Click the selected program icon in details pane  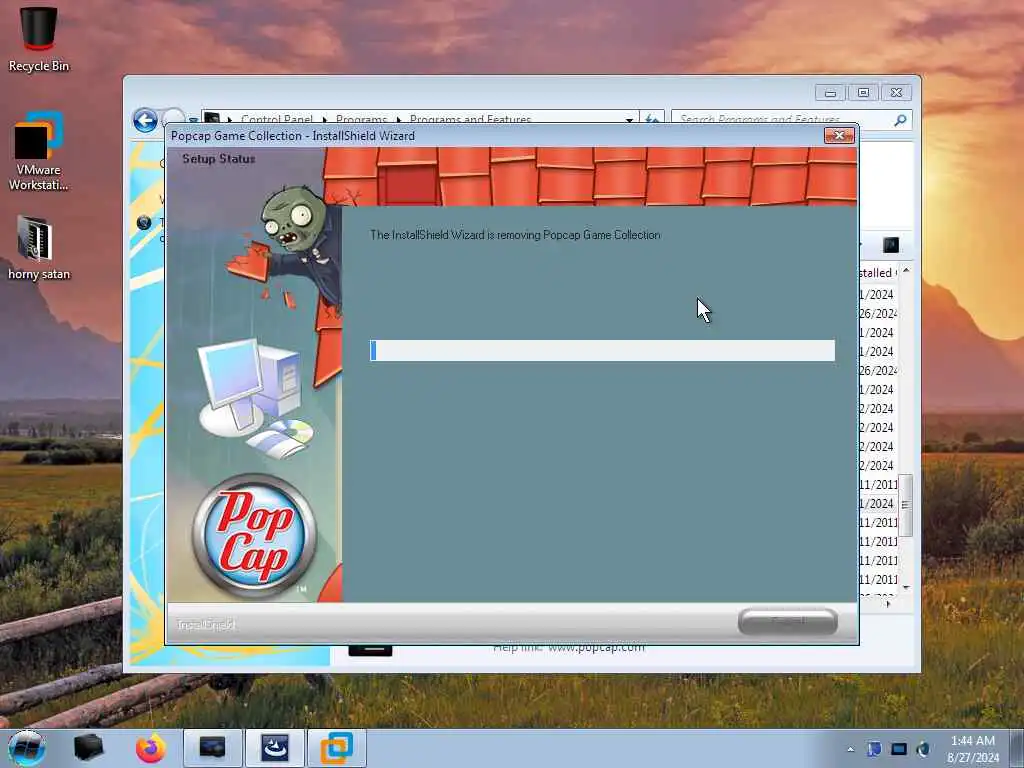pyautogui.click(x=370, y=650)
